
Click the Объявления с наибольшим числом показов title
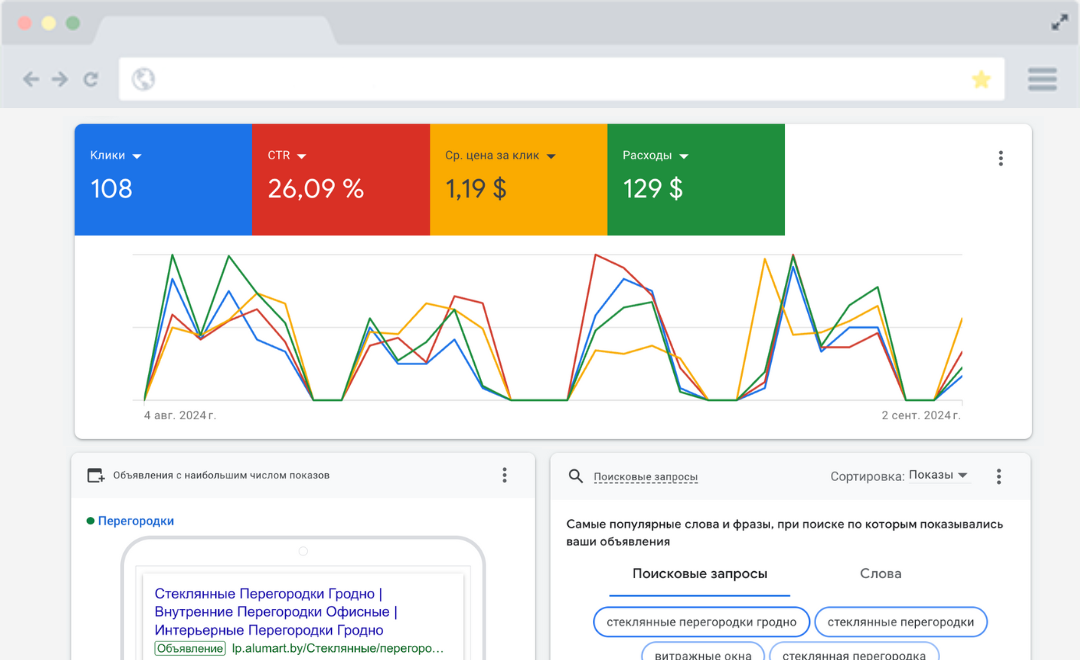tap(221, 475)
